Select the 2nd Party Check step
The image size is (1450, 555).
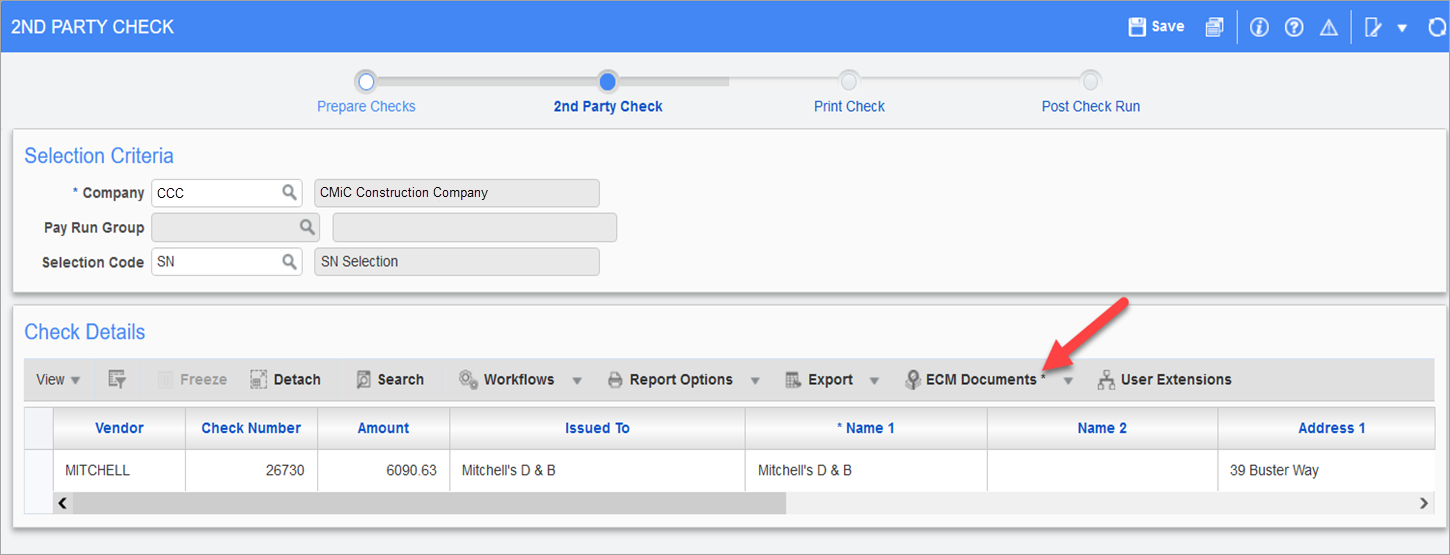608,106
